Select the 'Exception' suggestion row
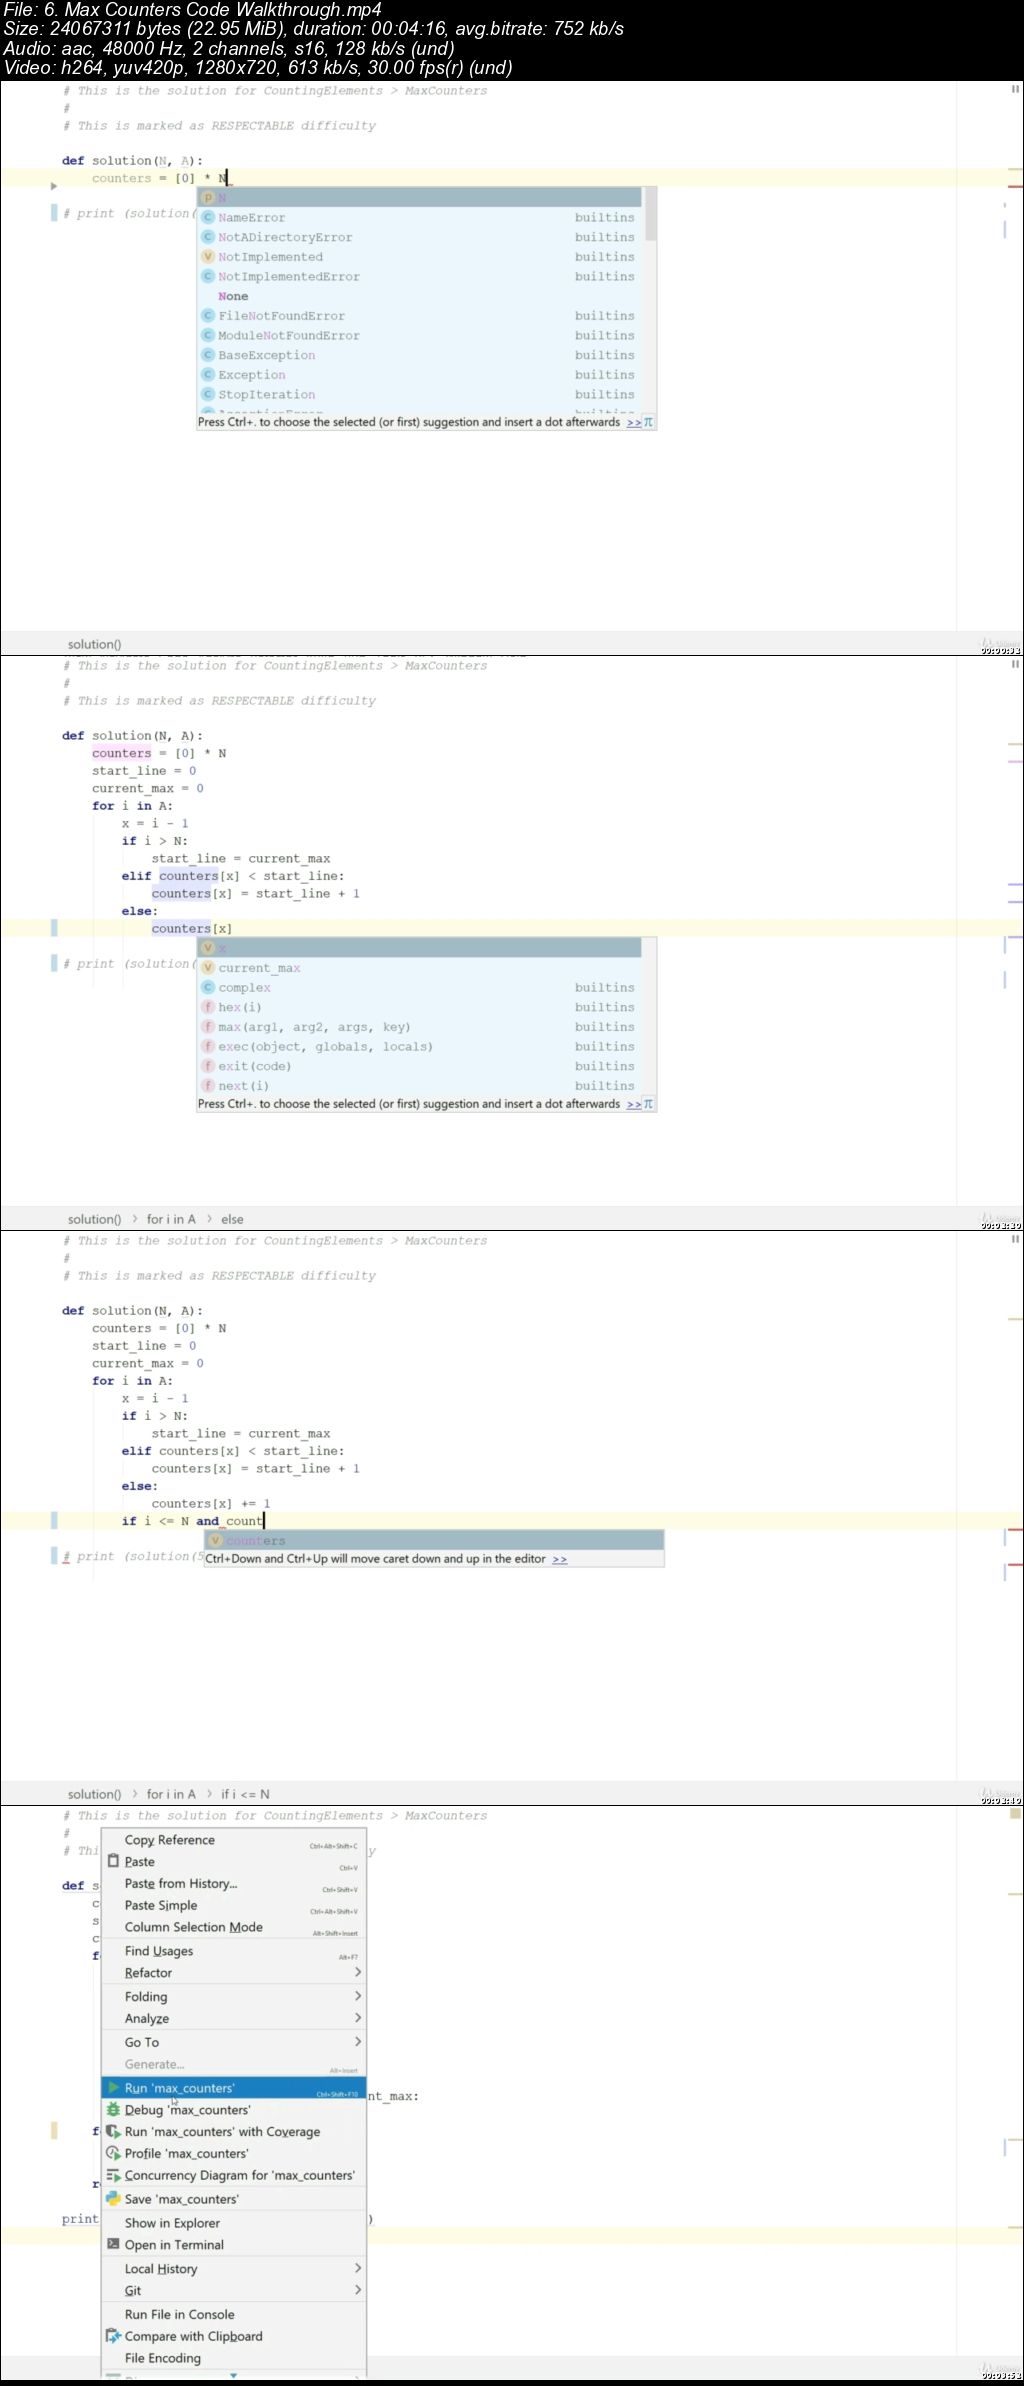Image resolution: width=1024 pixels, height=2386 pixels. [421, 375]
